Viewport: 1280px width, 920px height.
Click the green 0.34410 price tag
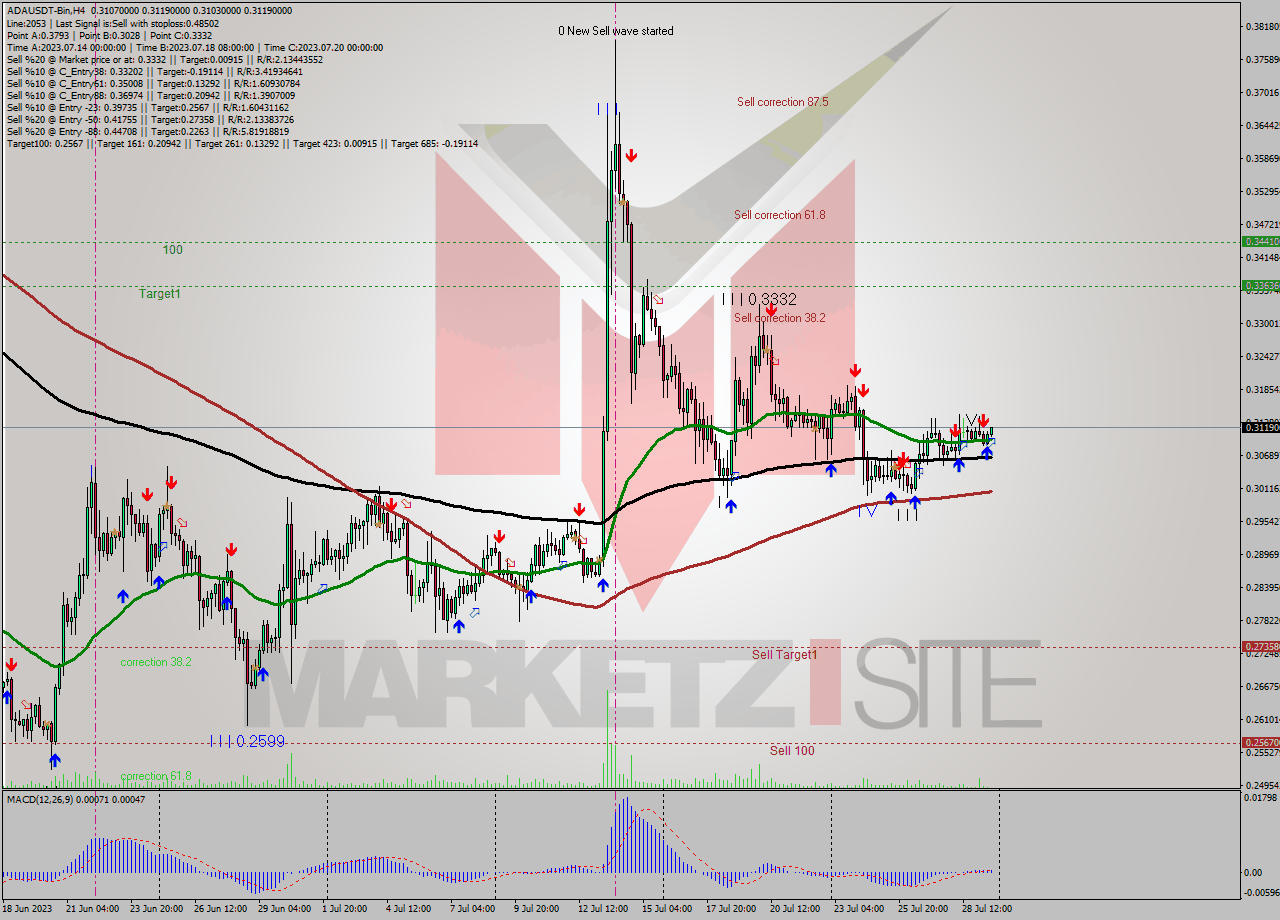point(1260,241)
